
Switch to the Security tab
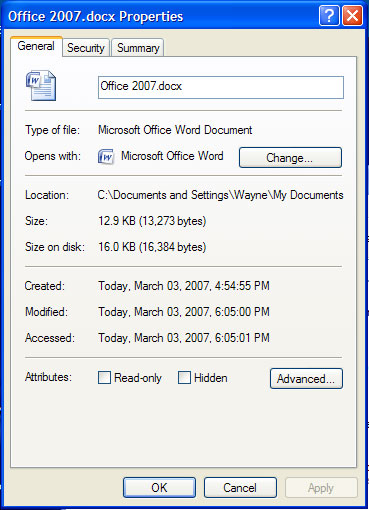[x=86, y=48]
